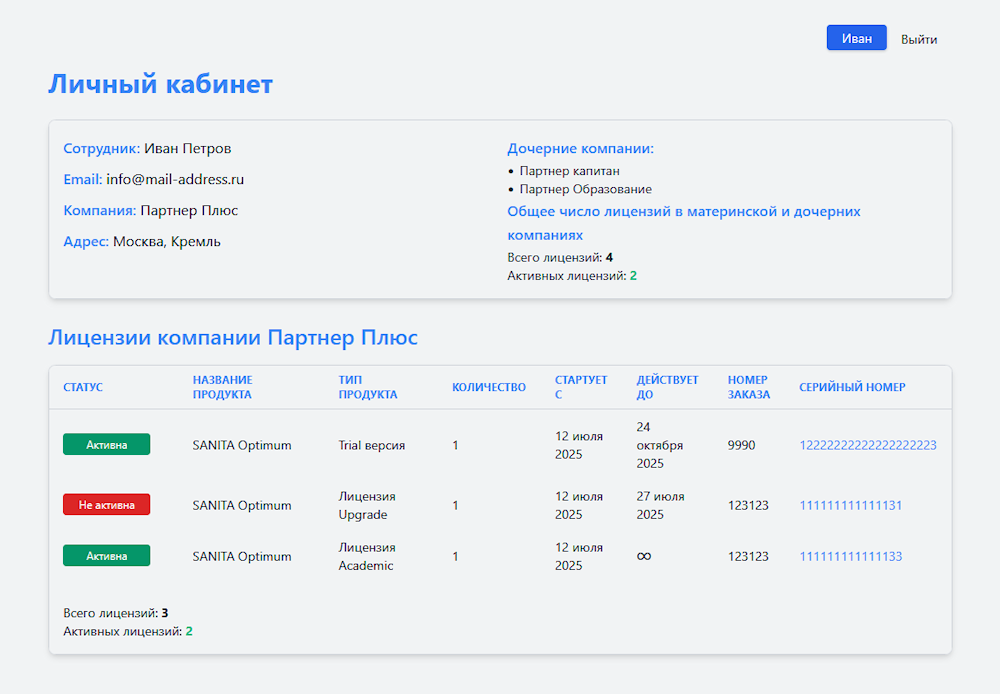Viewport: 1000px width, 694px height.
Task: Open serial number 11111111111133
Action: point(851,554)
